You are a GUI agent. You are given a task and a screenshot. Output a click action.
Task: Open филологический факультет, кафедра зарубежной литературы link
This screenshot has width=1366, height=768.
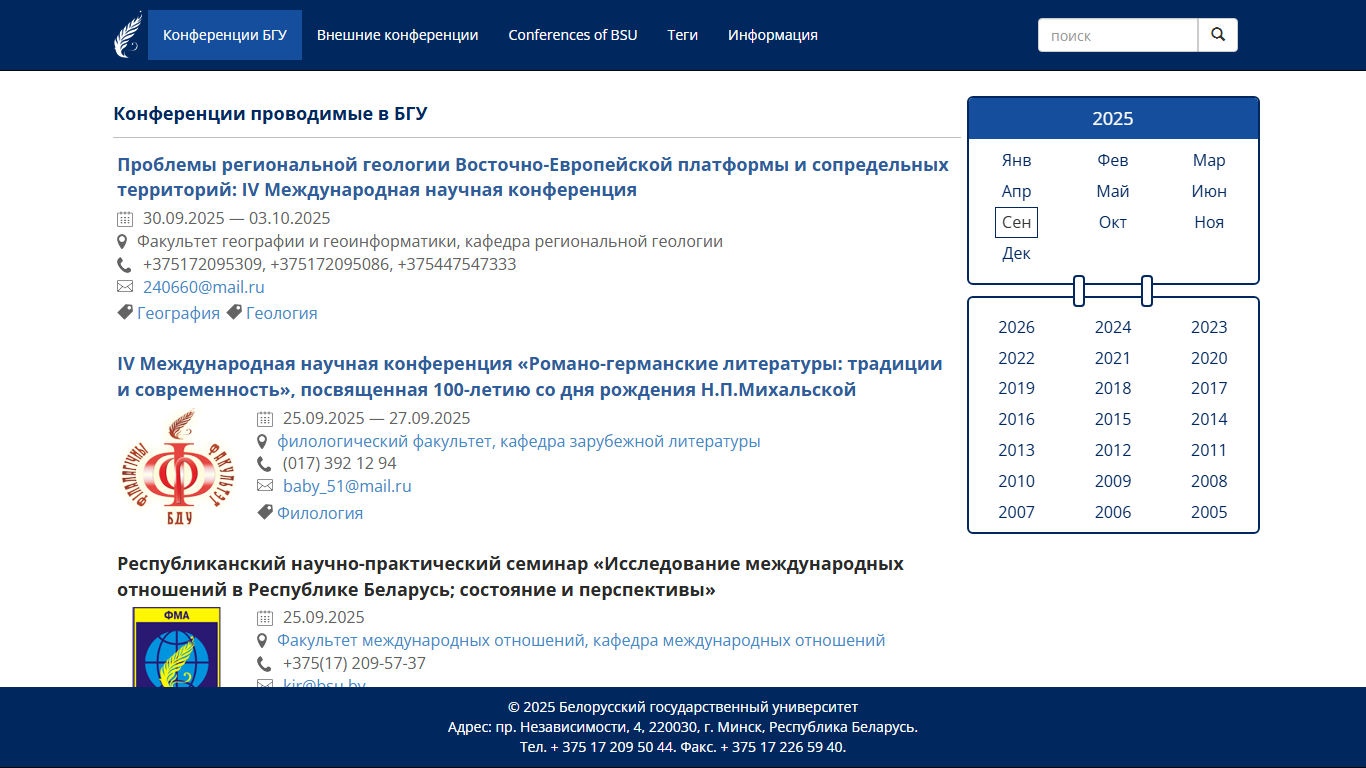519,441
